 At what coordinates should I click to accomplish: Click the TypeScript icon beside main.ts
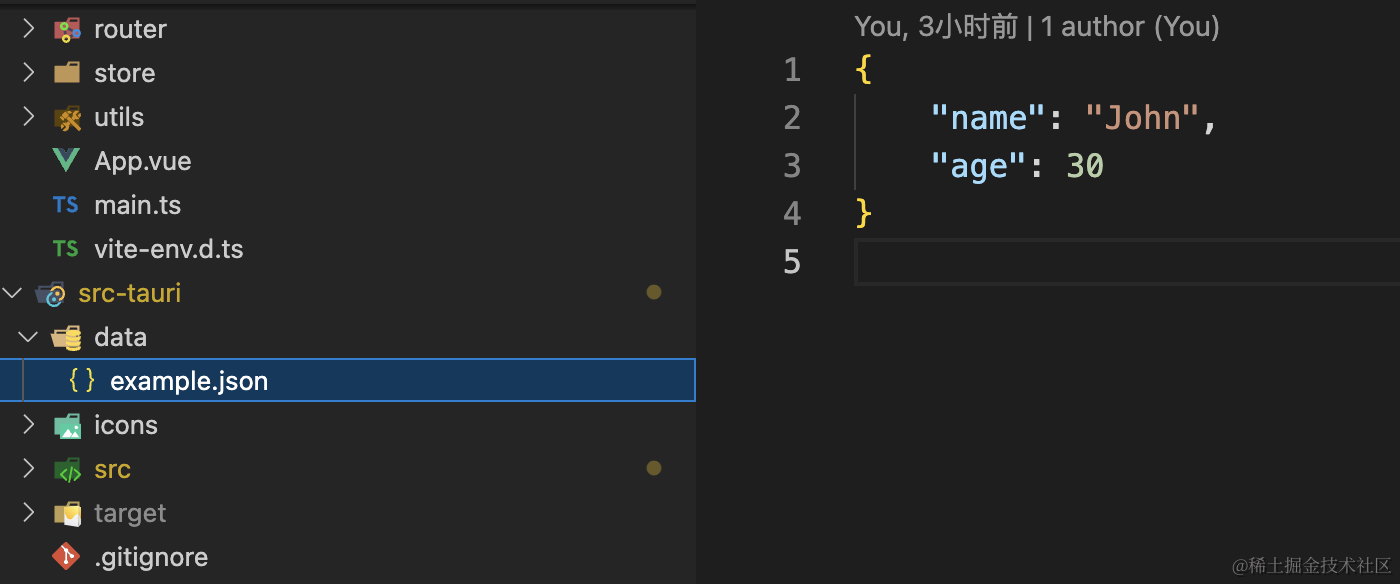click(66, 205)
